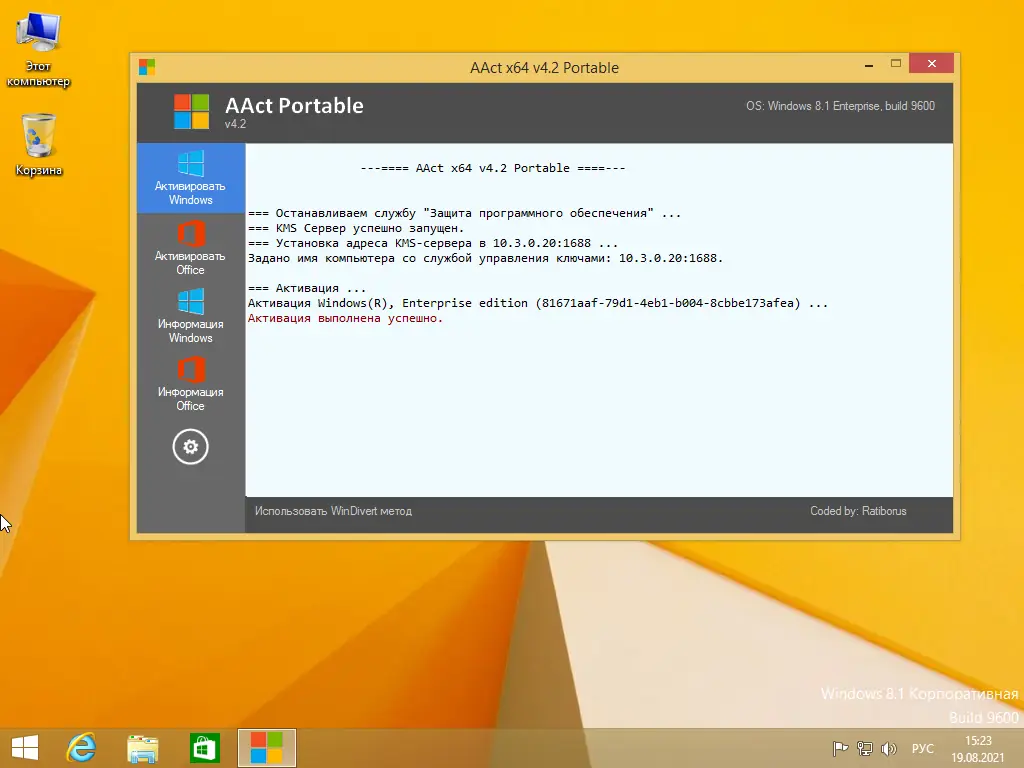Click the Microsoft logo in AAct header
This screenshot has width=1024, height=768.
[x=191, y=112]
